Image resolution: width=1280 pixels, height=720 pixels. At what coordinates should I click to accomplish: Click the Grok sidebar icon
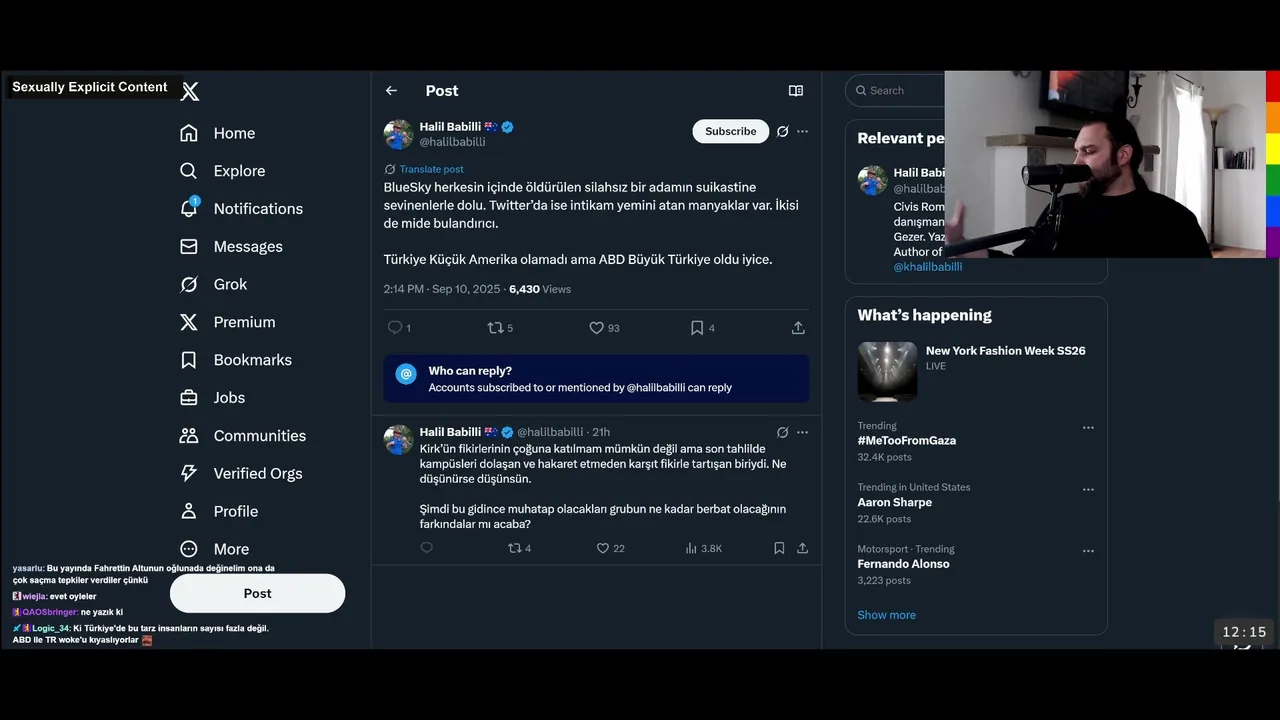[x=188, y=284]
